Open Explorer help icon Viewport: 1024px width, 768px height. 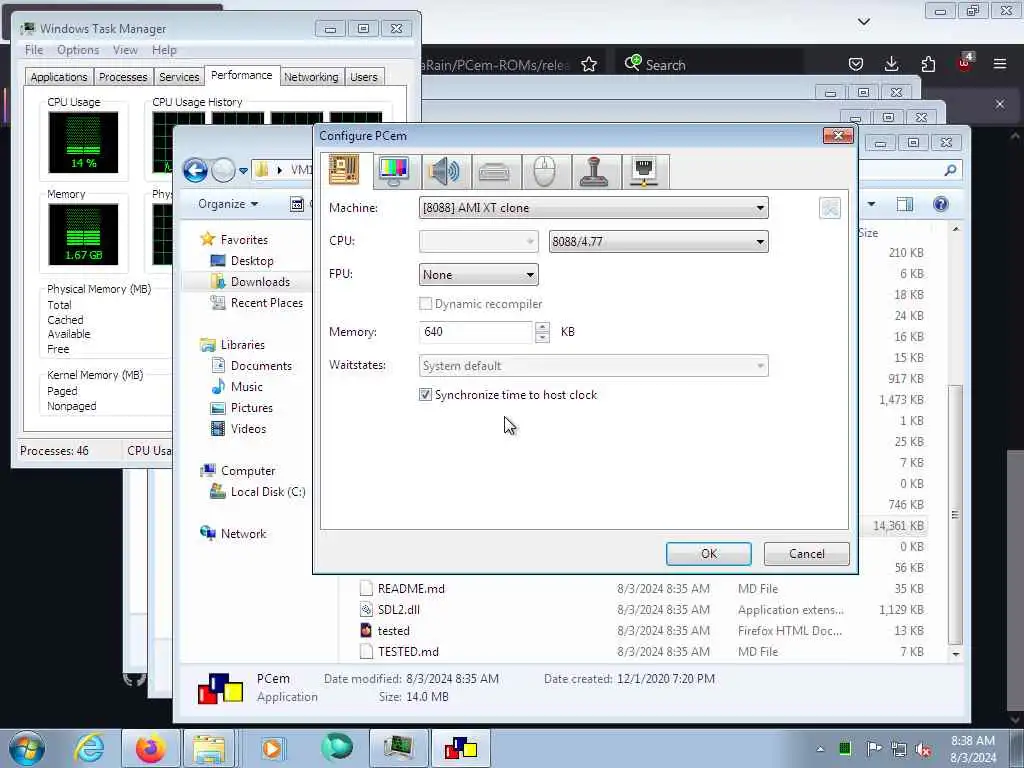(940, 204)
